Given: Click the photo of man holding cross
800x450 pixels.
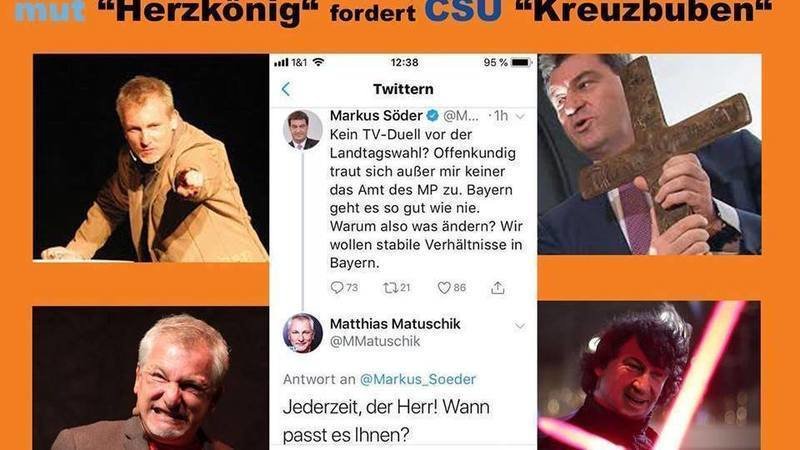Looking at the screenshot, I should tap(649, 154).
